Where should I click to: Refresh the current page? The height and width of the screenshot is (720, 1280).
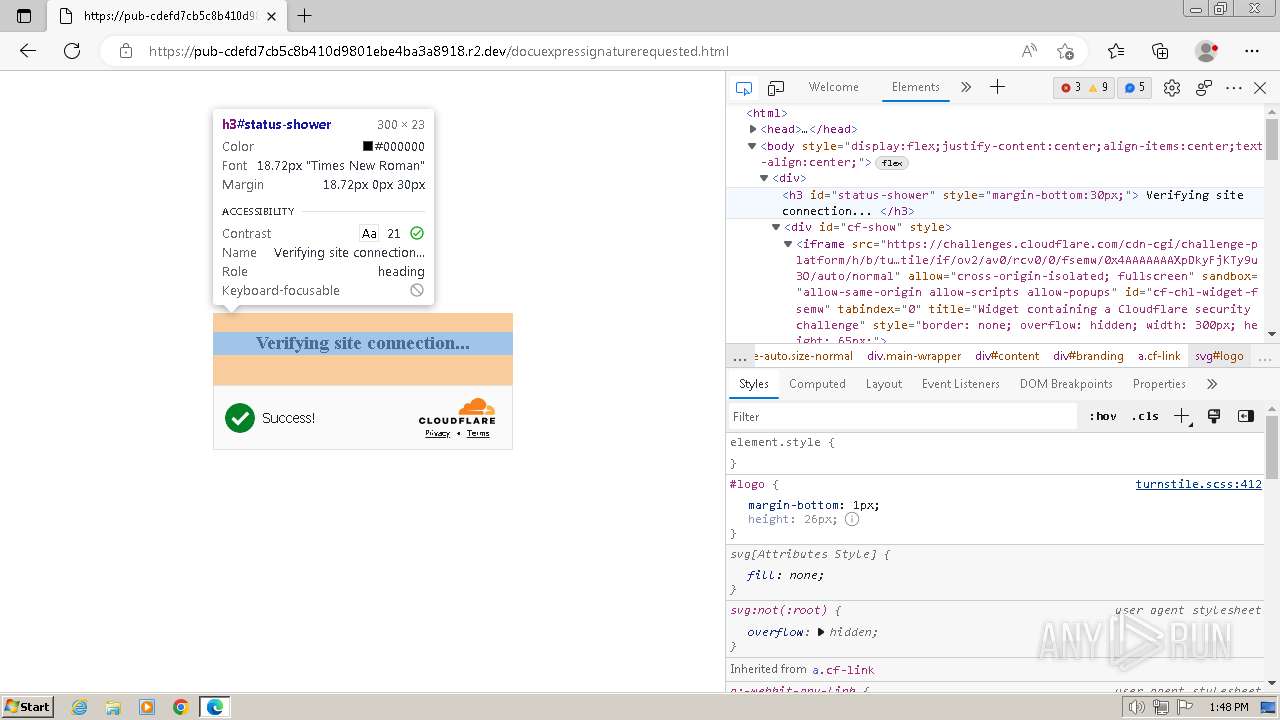pyautogui.click(x=72, y=51)
